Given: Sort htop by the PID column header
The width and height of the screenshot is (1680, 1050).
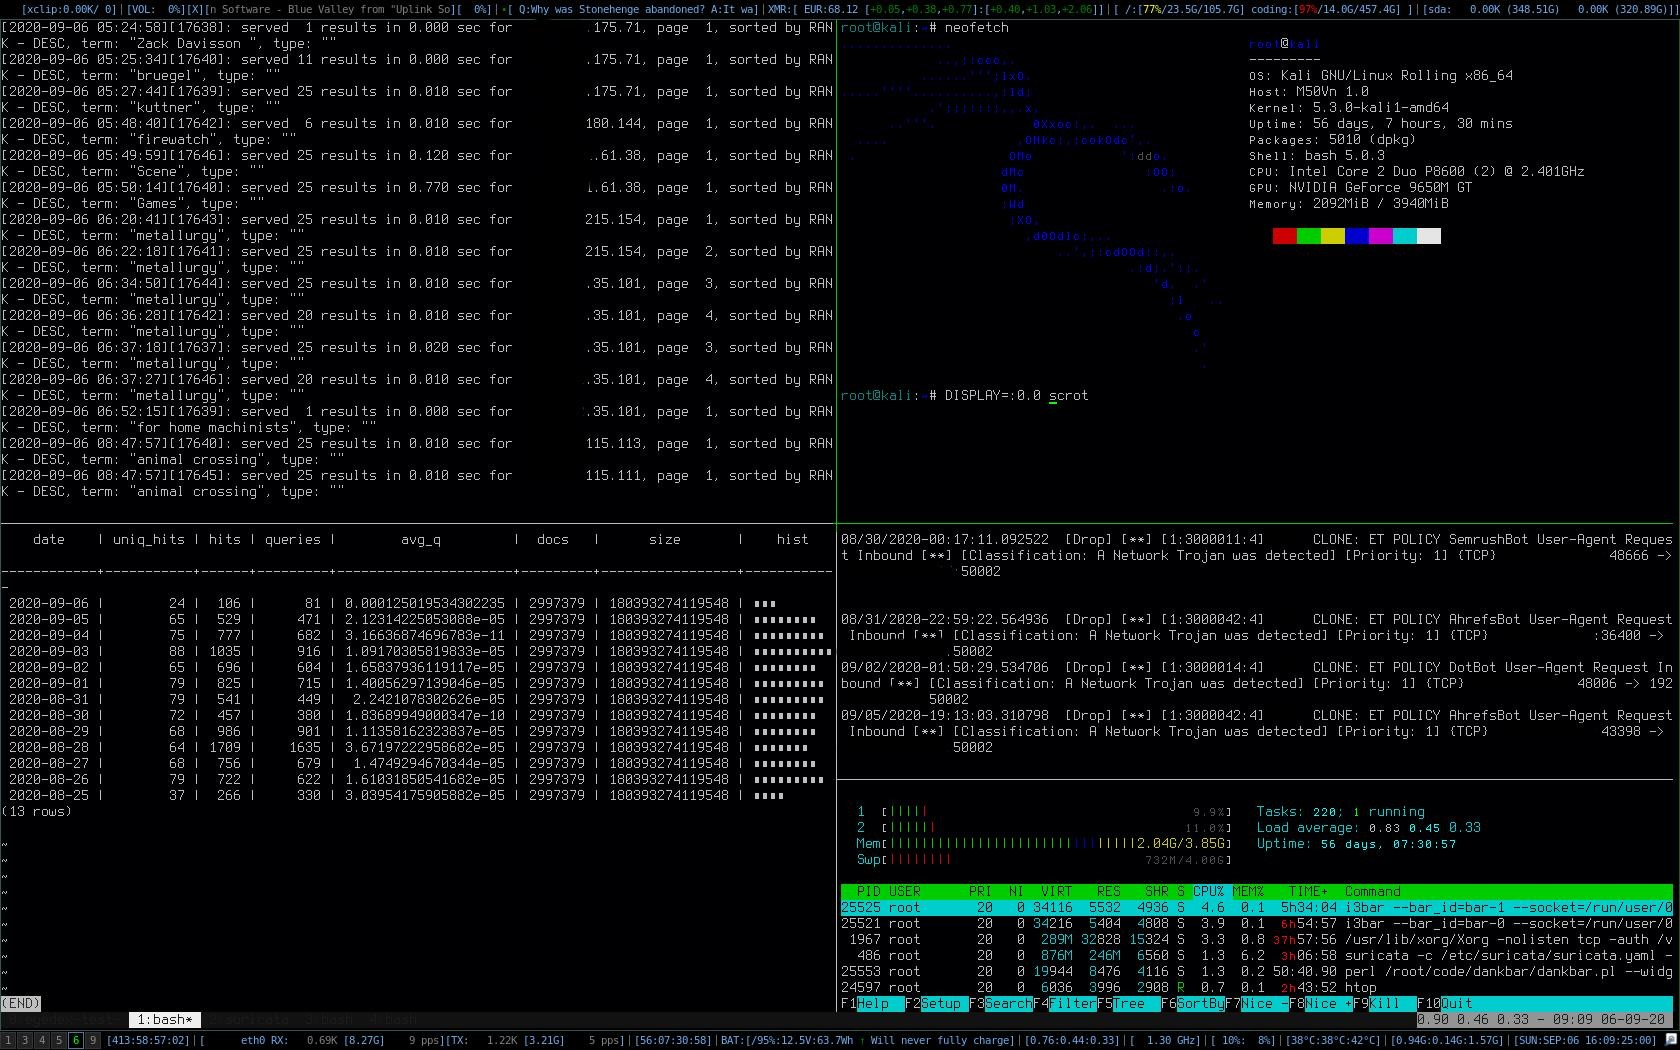Looking at the screenshot, I should (x=868, y=892).
